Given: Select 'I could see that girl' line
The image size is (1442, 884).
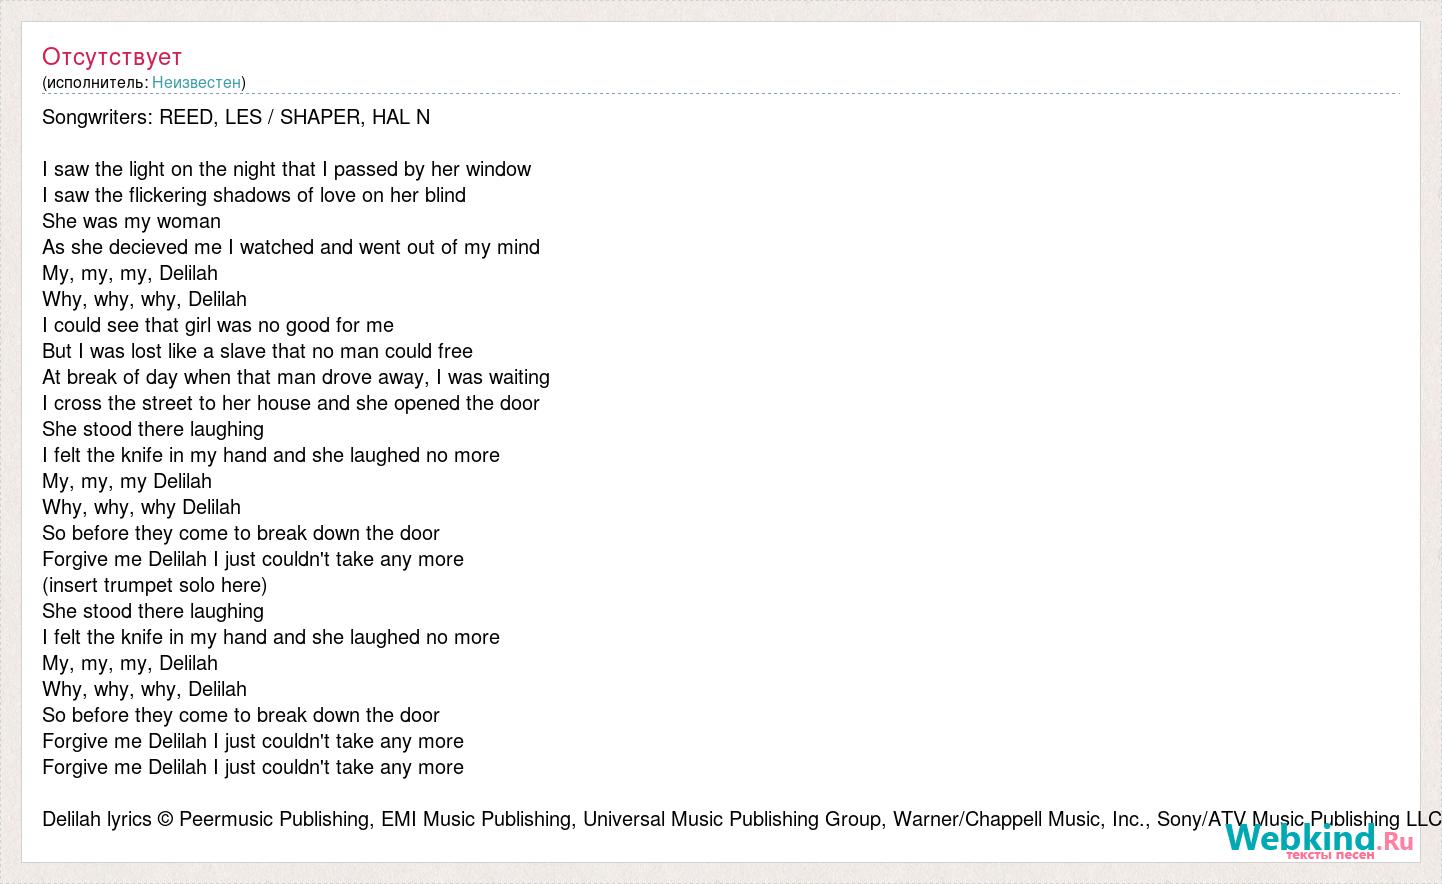Looking at the screenshot, I should [218, 325].
